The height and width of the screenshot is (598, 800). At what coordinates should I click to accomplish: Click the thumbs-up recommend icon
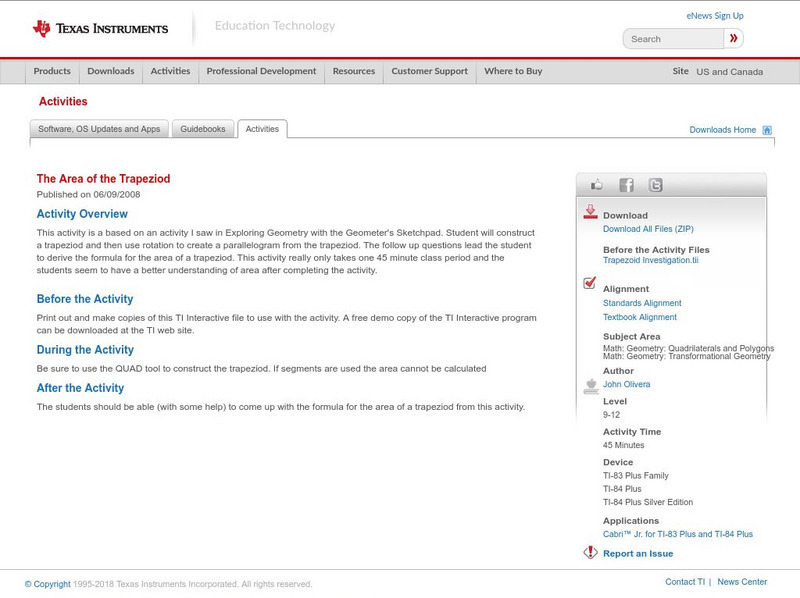[x=596, y=184]
